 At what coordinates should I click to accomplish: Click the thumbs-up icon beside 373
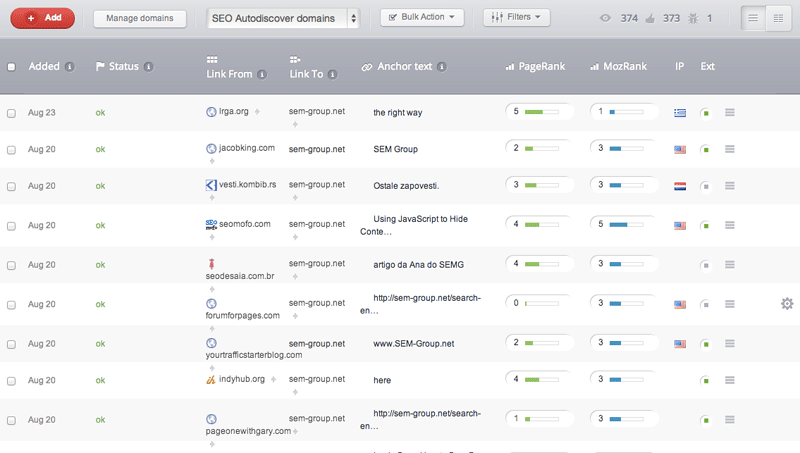(x=650, y=18)
